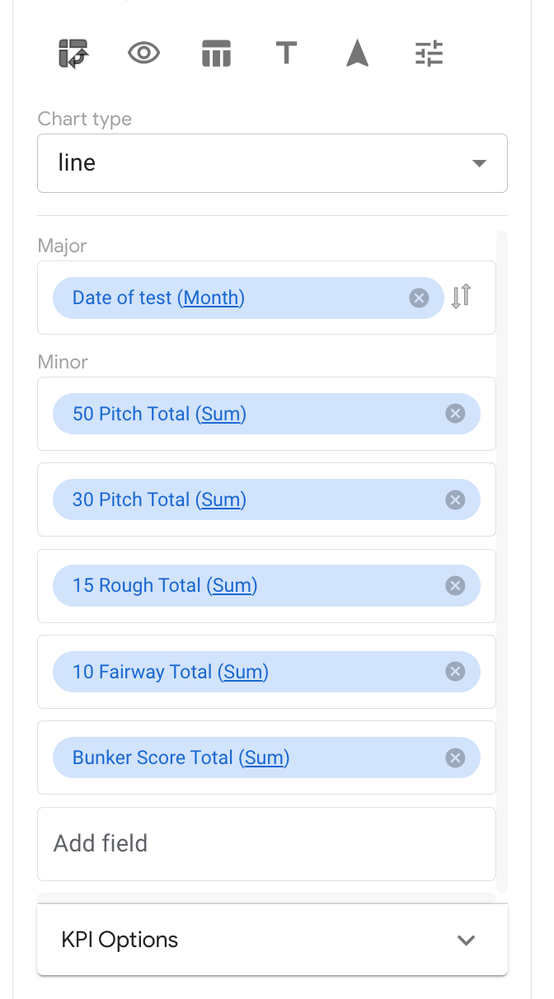Click the fields list vertical scrollbar

(x=502, y=561)
